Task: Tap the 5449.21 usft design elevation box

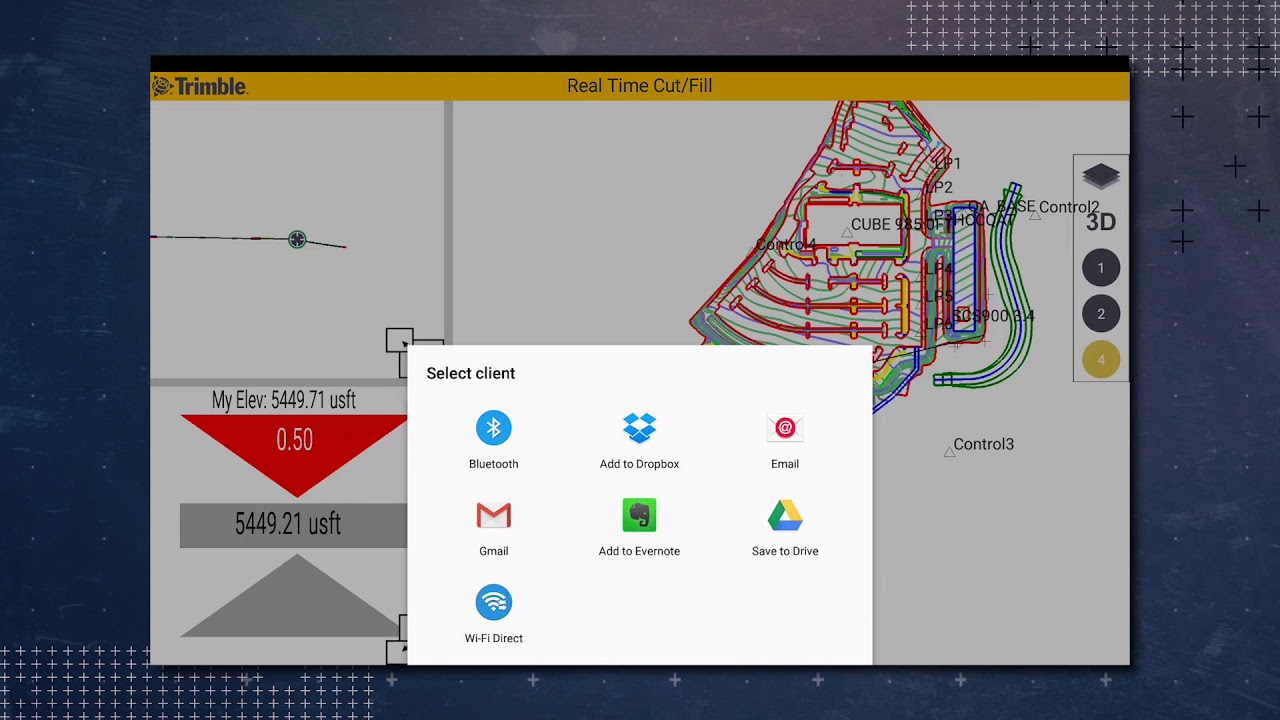Action: (293, 525)
